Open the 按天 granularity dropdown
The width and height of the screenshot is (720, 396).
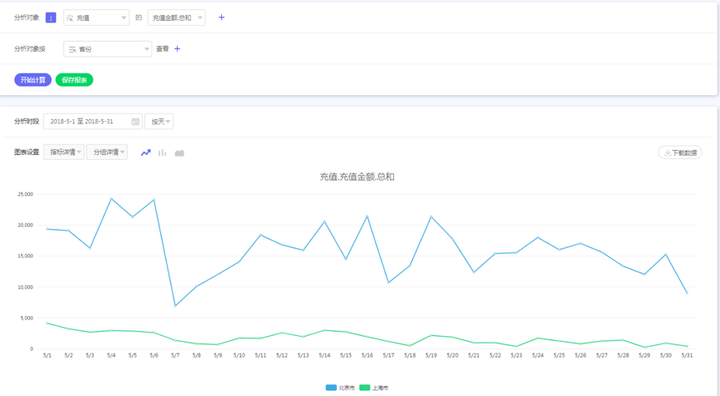[159, 121]
